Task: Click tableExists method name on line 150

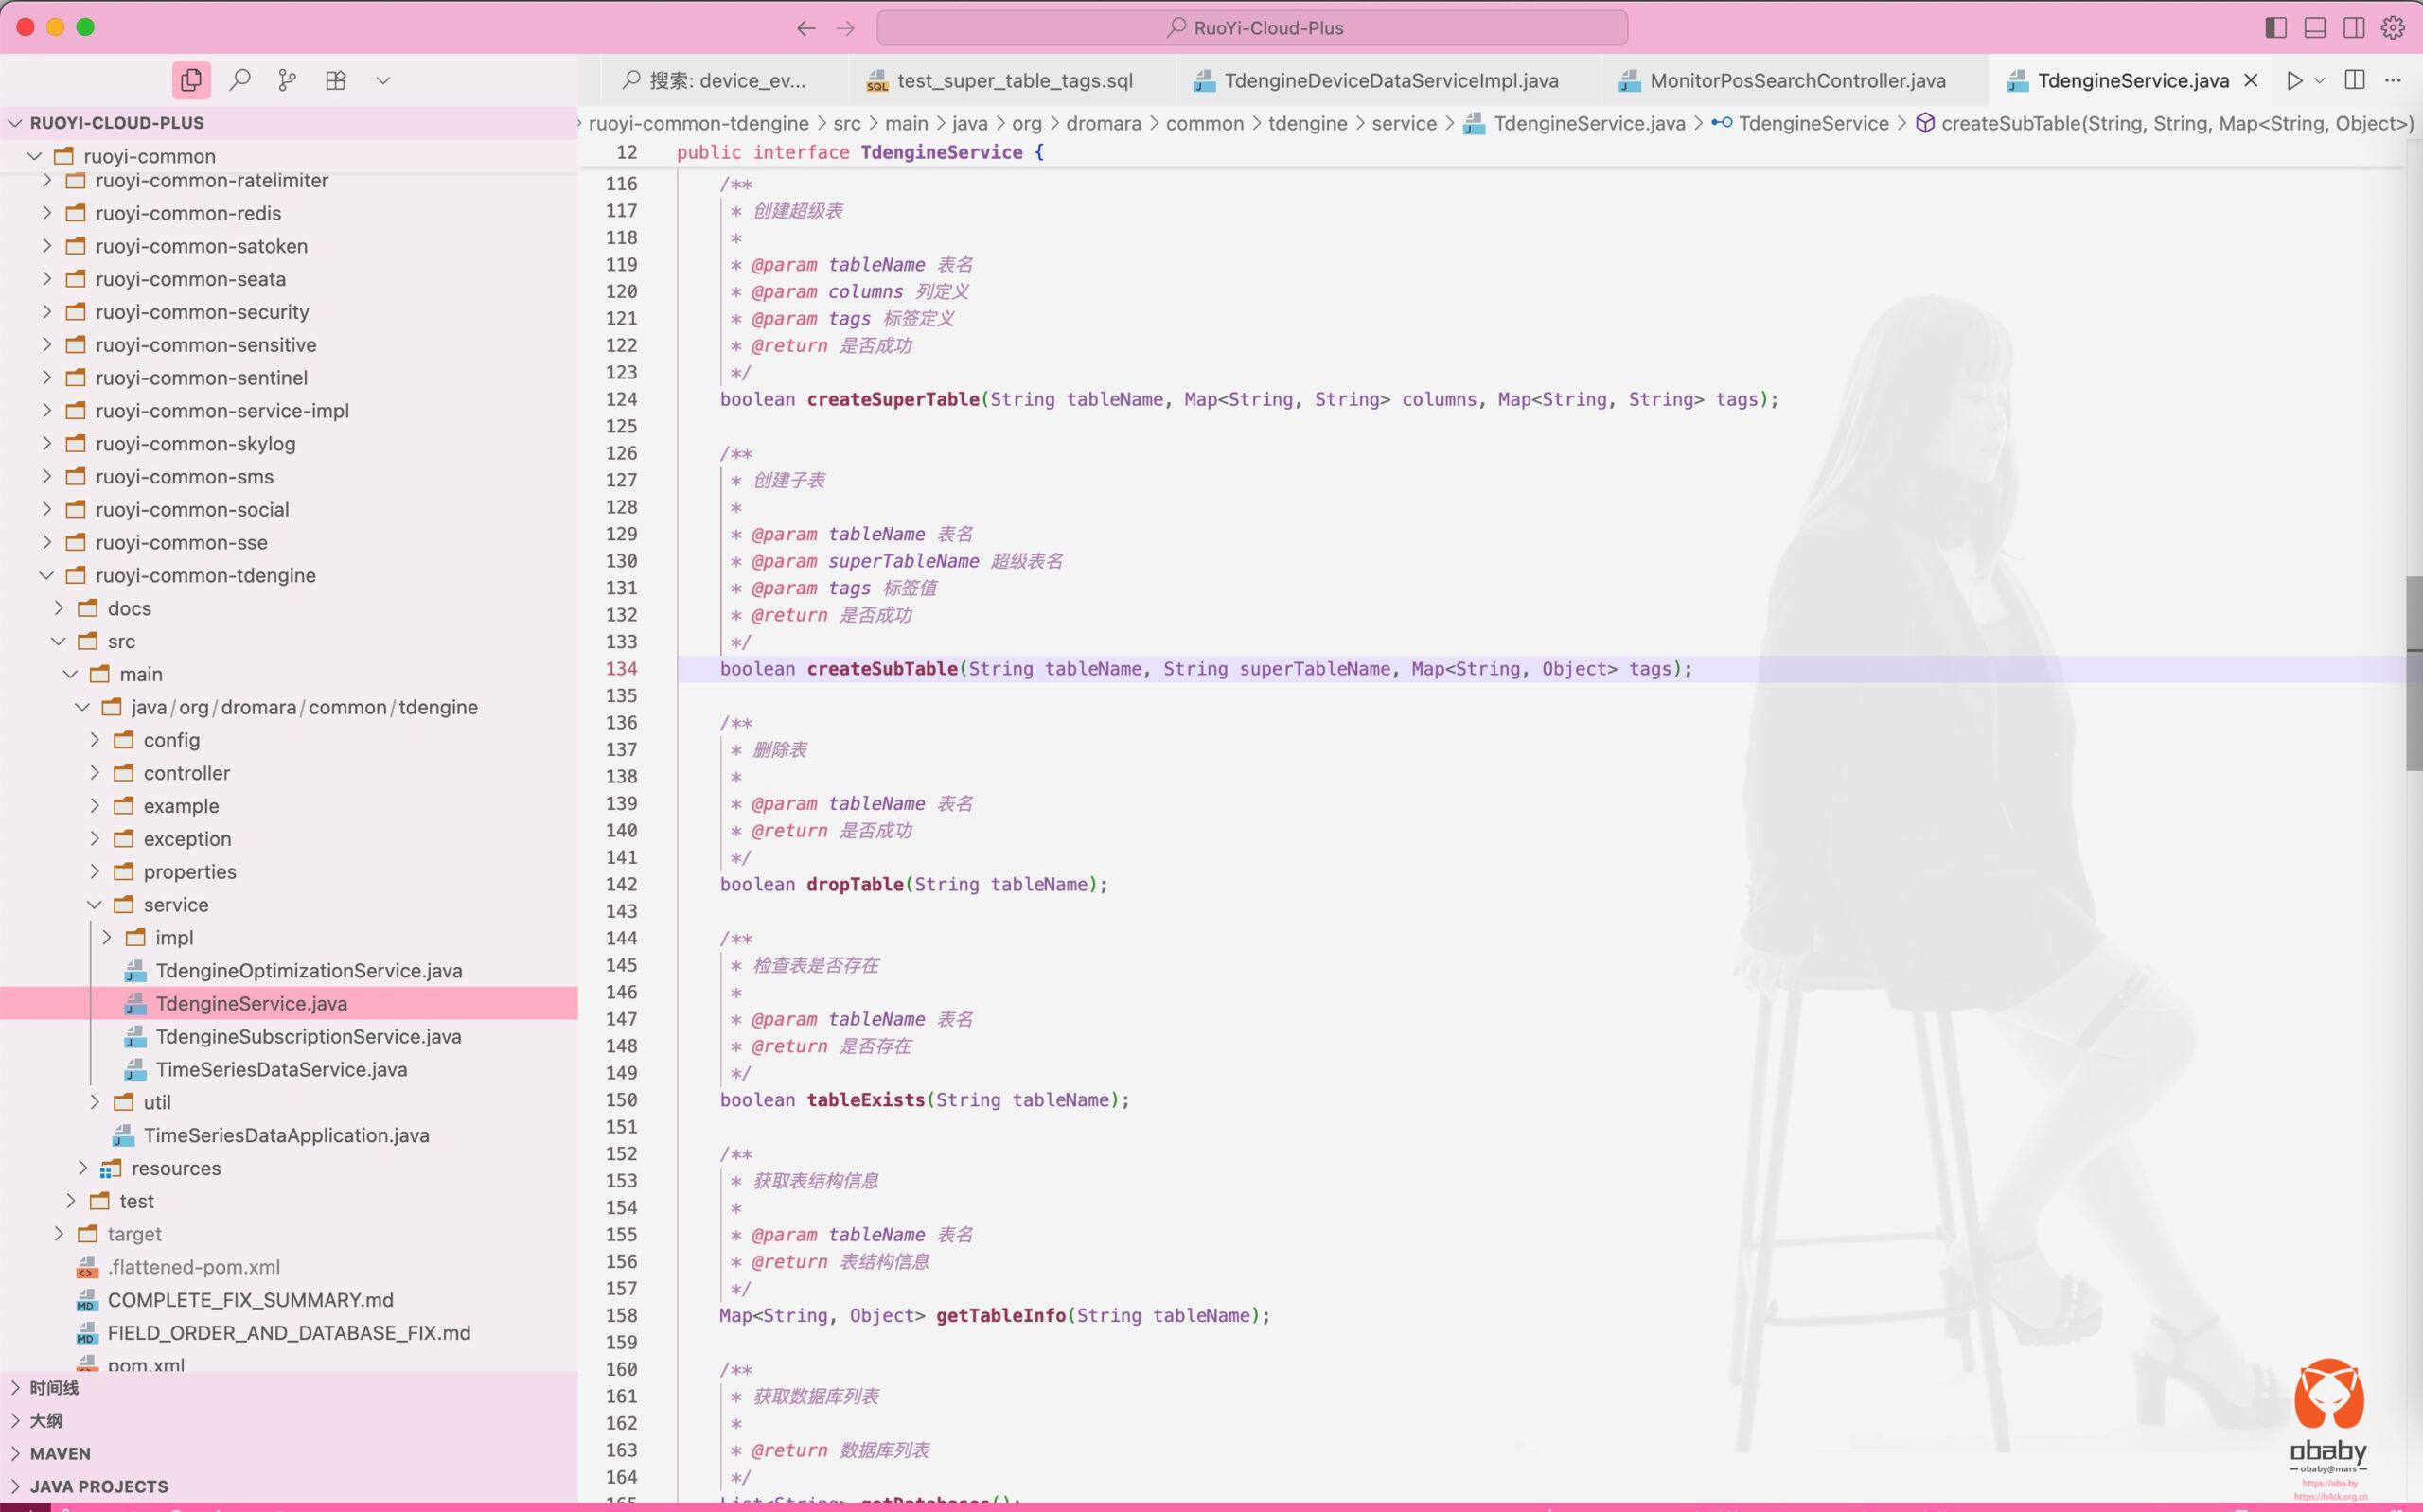Action: tap(866, 1100)
